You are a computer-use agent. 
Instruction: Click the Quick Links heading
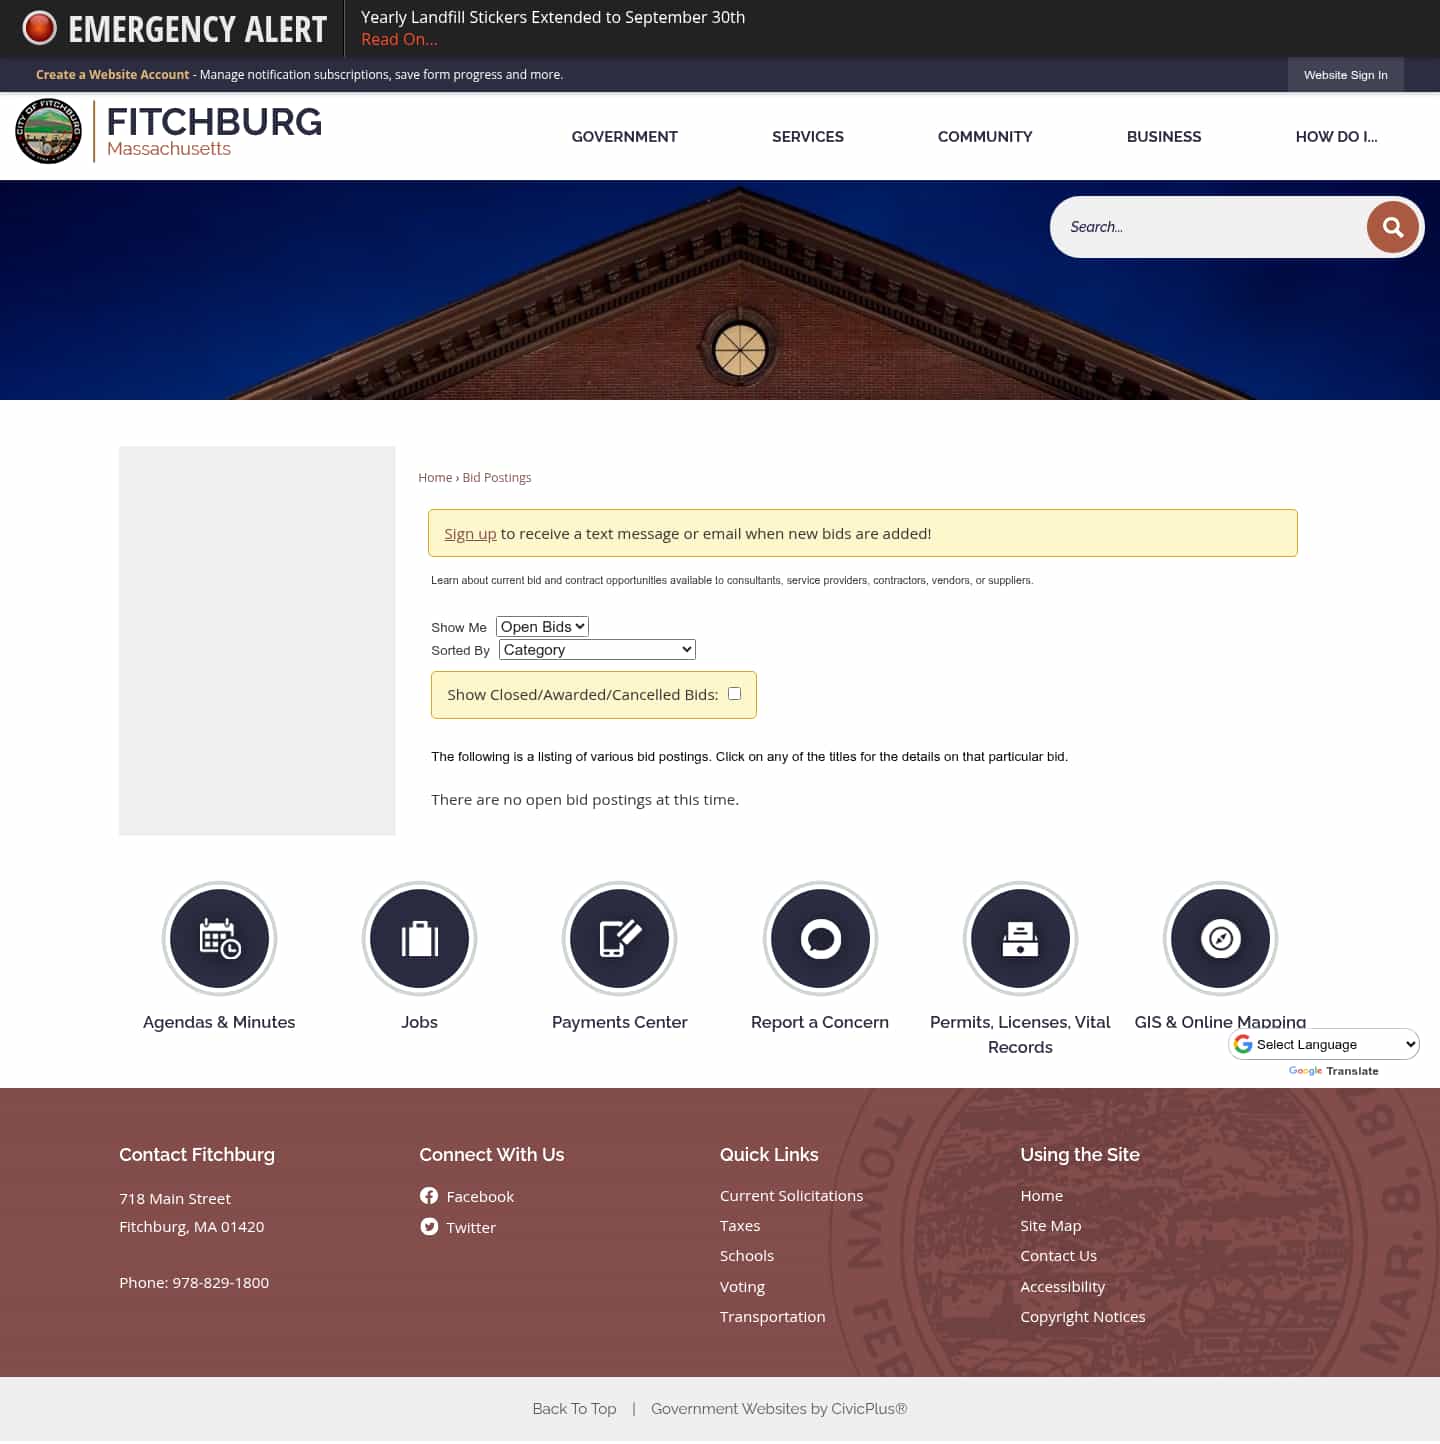tap(769, 1155)
